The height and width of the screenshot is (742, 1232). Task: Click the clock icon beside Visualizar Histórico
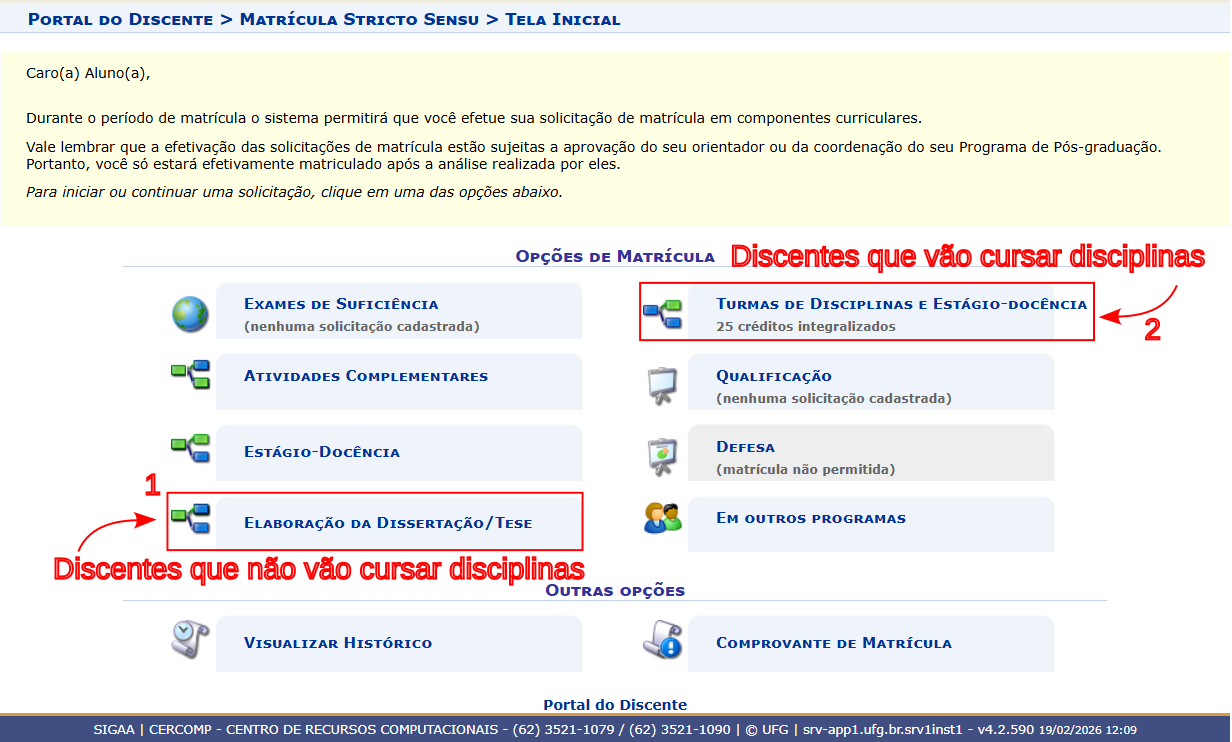[190, 643]
